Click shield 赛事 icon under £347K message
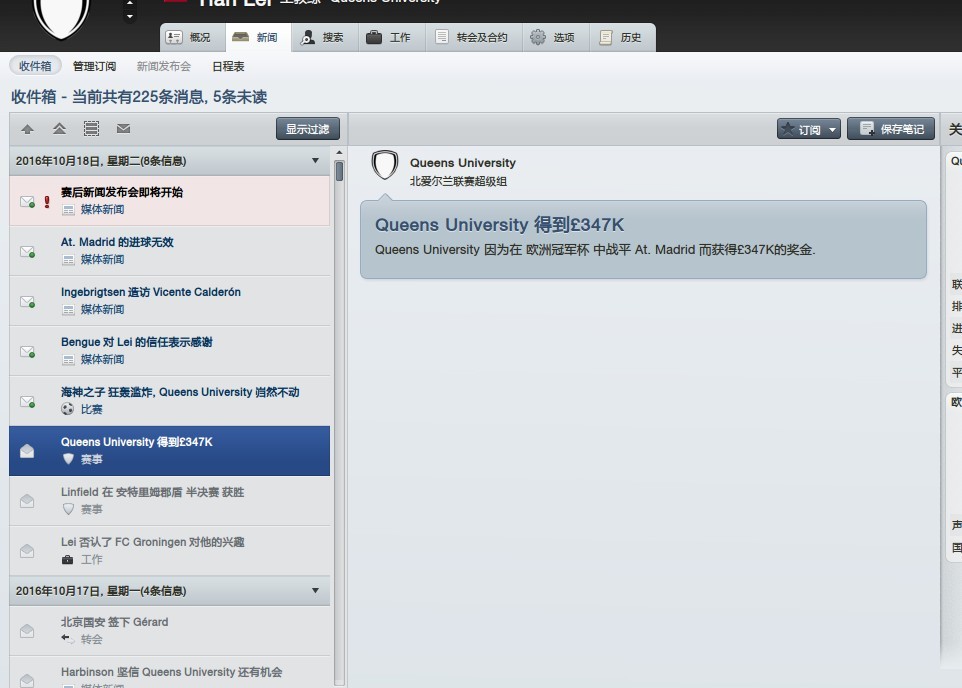962x688 pixels. point(68,459)
